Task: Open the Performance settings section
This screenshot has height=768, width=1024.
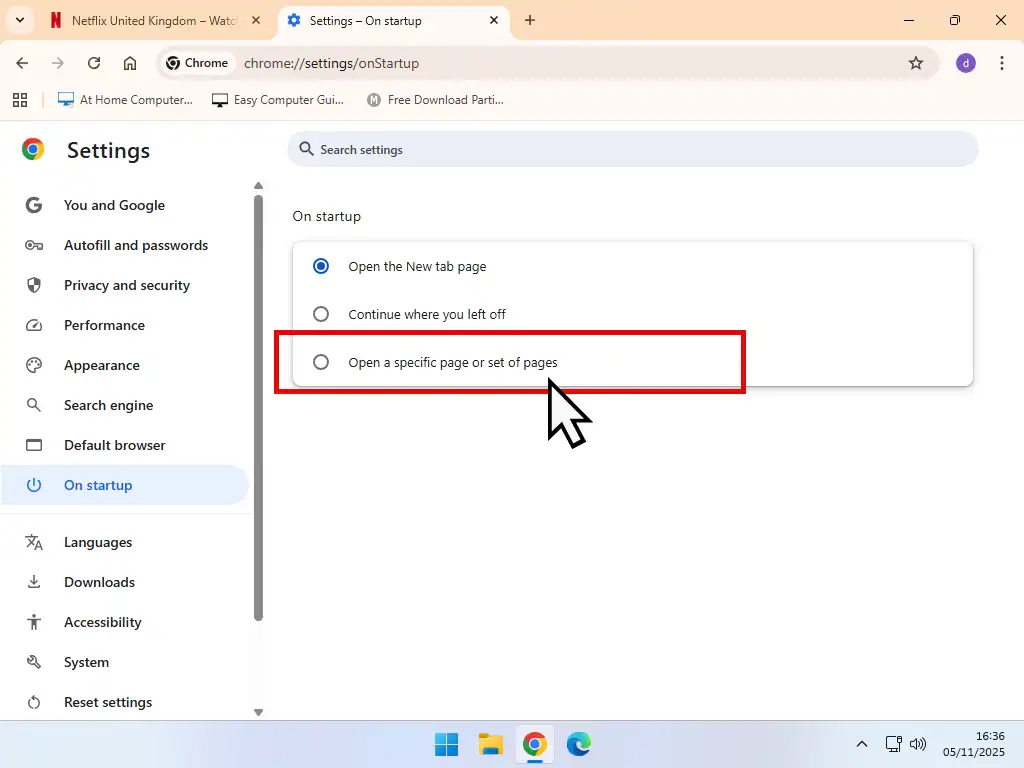Action: point(104,325)
